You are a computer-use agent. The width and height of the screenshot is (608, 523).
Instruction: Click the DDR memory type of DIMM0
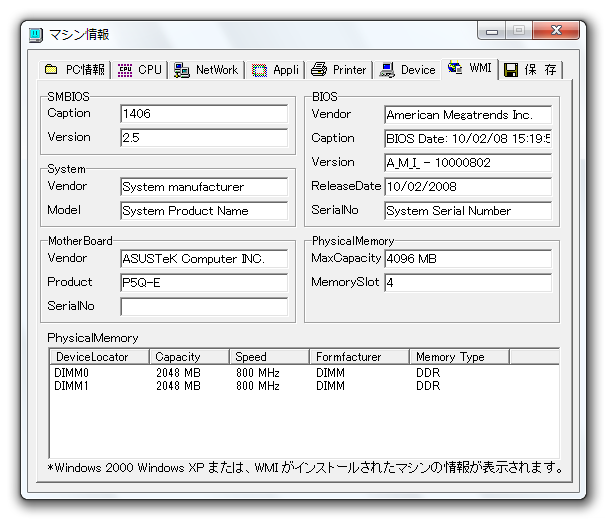coord(428,373)
